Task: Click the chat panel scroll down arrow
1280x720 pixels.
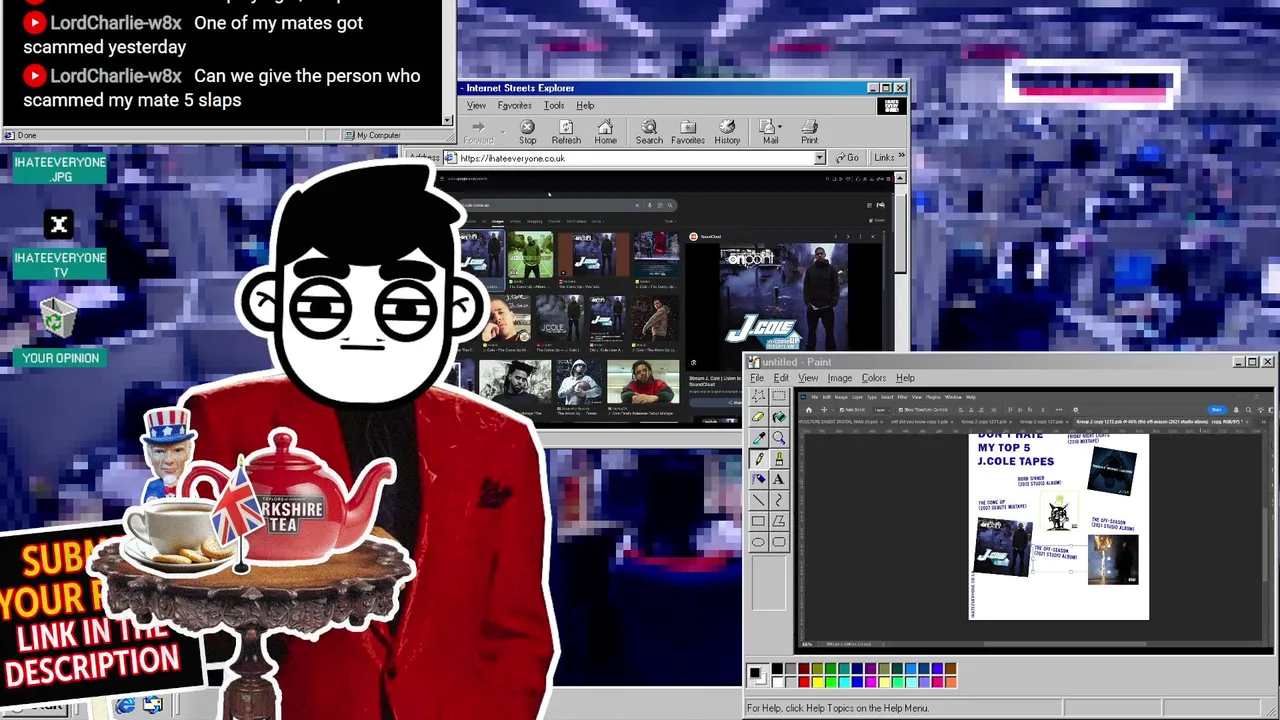Action: (x=448, y=119)
